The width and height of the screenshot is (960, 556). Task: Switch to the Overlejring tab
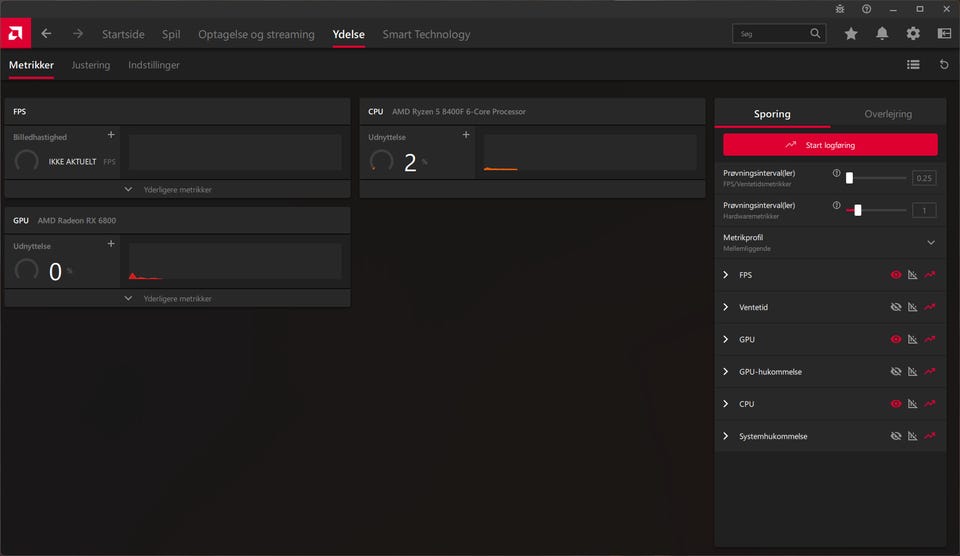click(x=888, y=114)
